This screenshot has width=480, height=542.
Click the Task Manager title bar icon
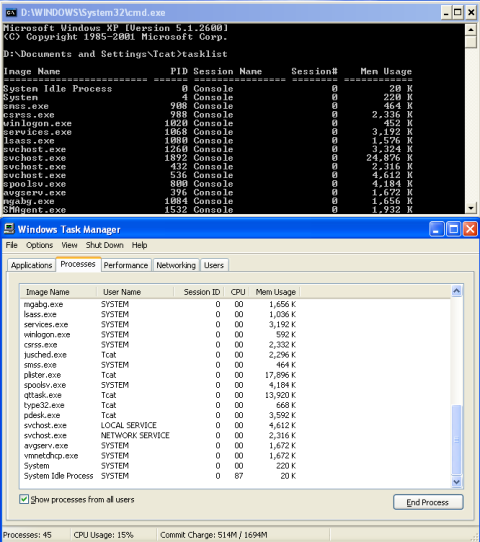click(x=9, y=229)
